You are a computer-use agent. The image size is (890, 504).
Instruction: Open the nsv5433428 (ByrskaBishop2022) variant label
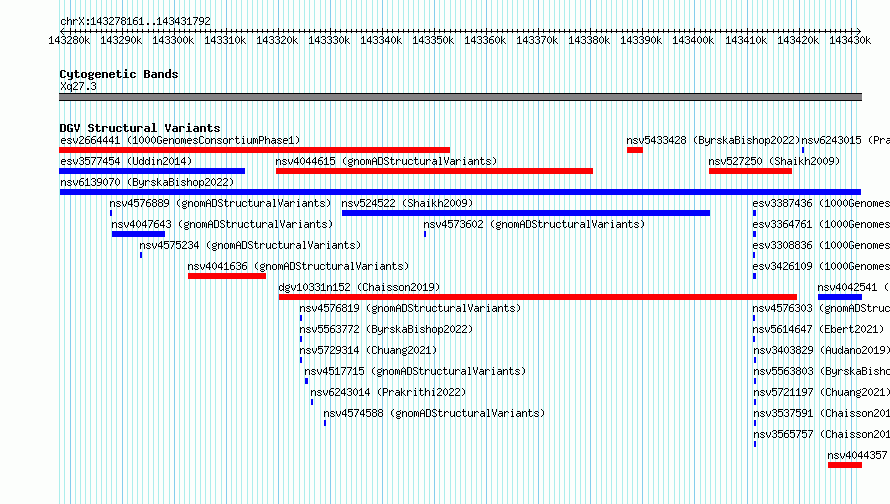(x=713, y=140)
